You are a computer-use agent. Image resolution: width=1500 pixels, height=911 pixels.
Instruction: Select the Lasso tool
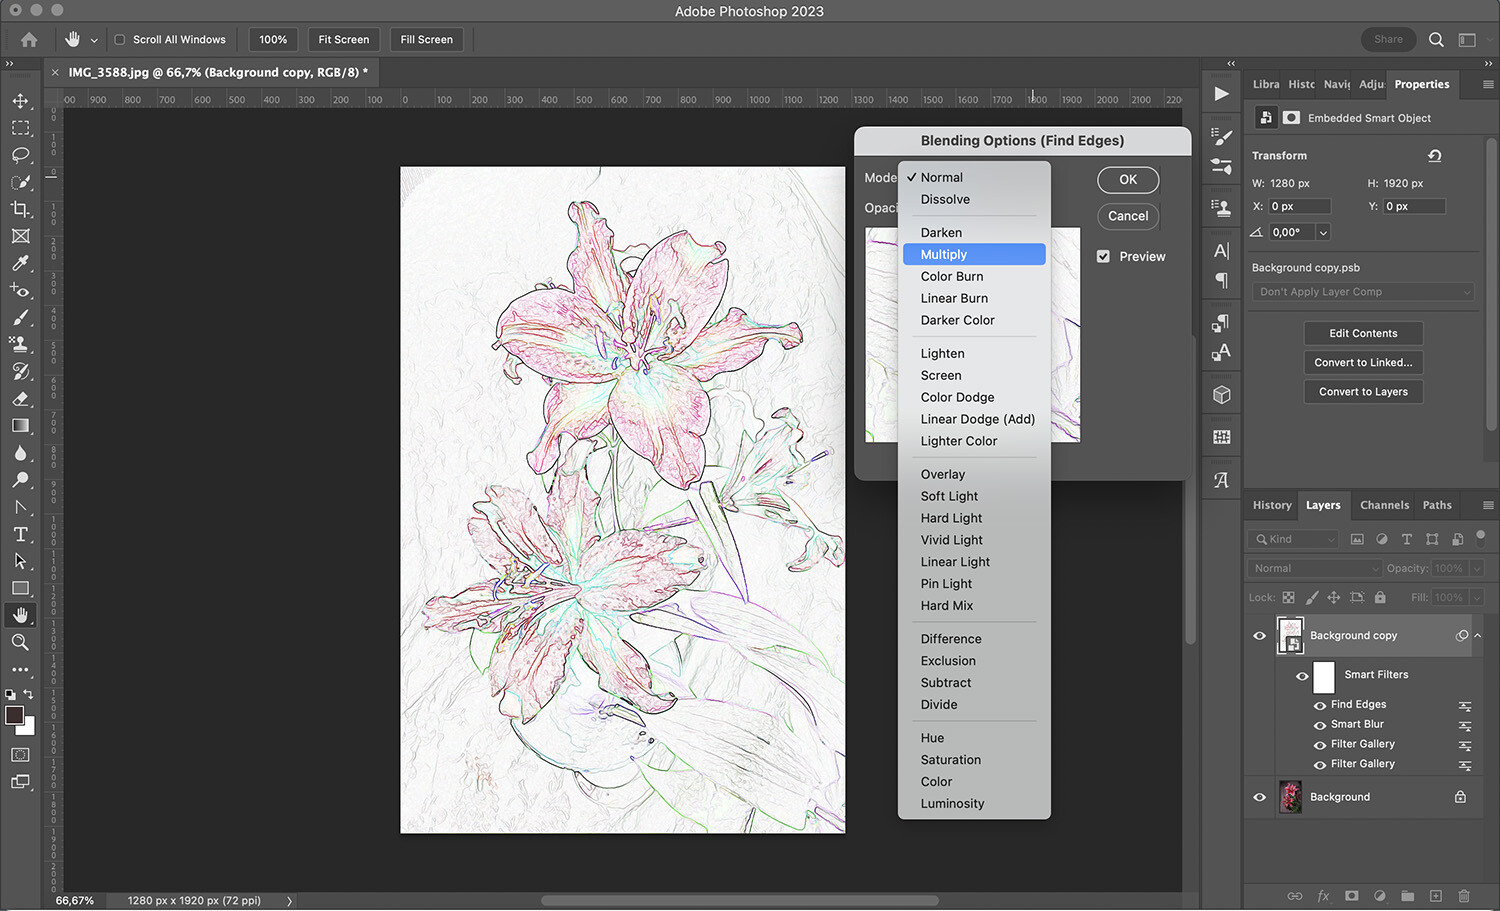pos(20,155)
